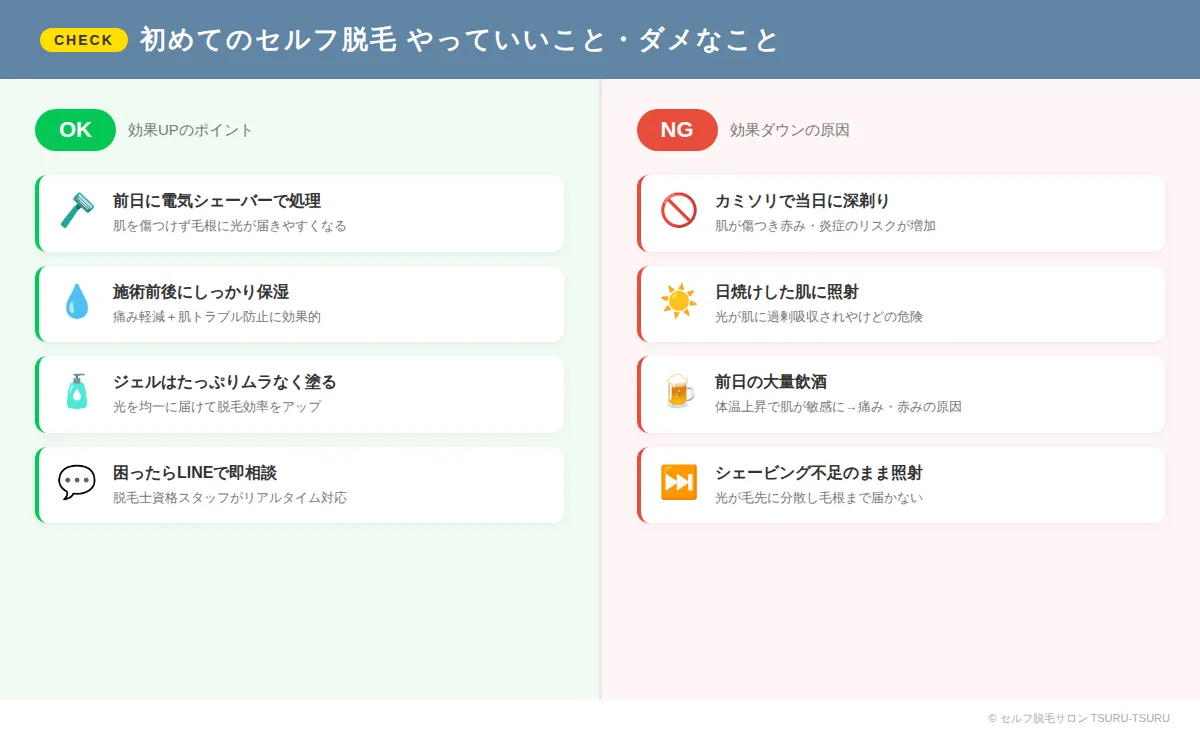This screenshot has width=1200, height=750.
Task: Click the prohibited sign icon on カミソリ card
Action: pos(678,211)
